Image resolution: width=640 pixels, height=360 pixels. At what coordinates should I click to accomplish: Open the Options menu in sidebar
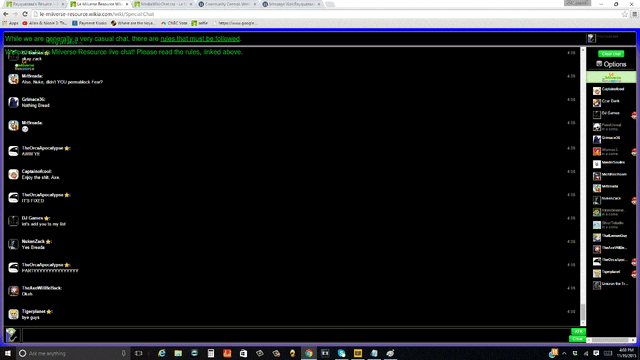611,64
